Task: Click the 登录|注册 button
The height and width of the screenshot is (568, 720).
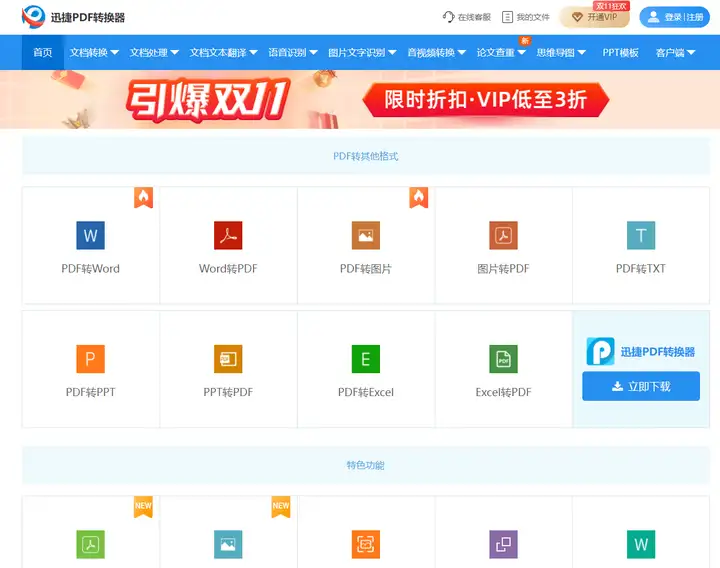Action: [675, 17]
